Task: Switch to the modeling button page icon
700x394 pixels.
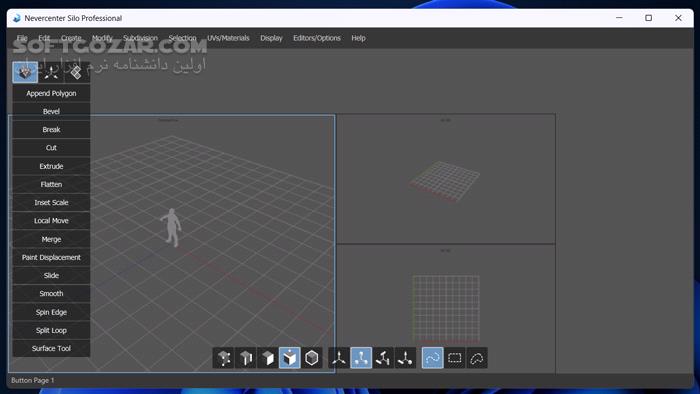Action: (25, 72)
